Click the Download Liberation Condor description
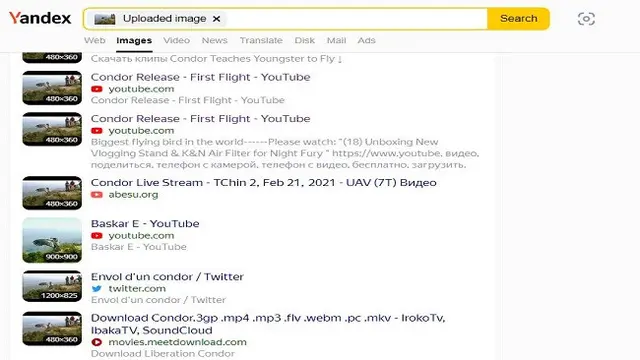Screen dimensions: 640x360 (x=163, y=353)
